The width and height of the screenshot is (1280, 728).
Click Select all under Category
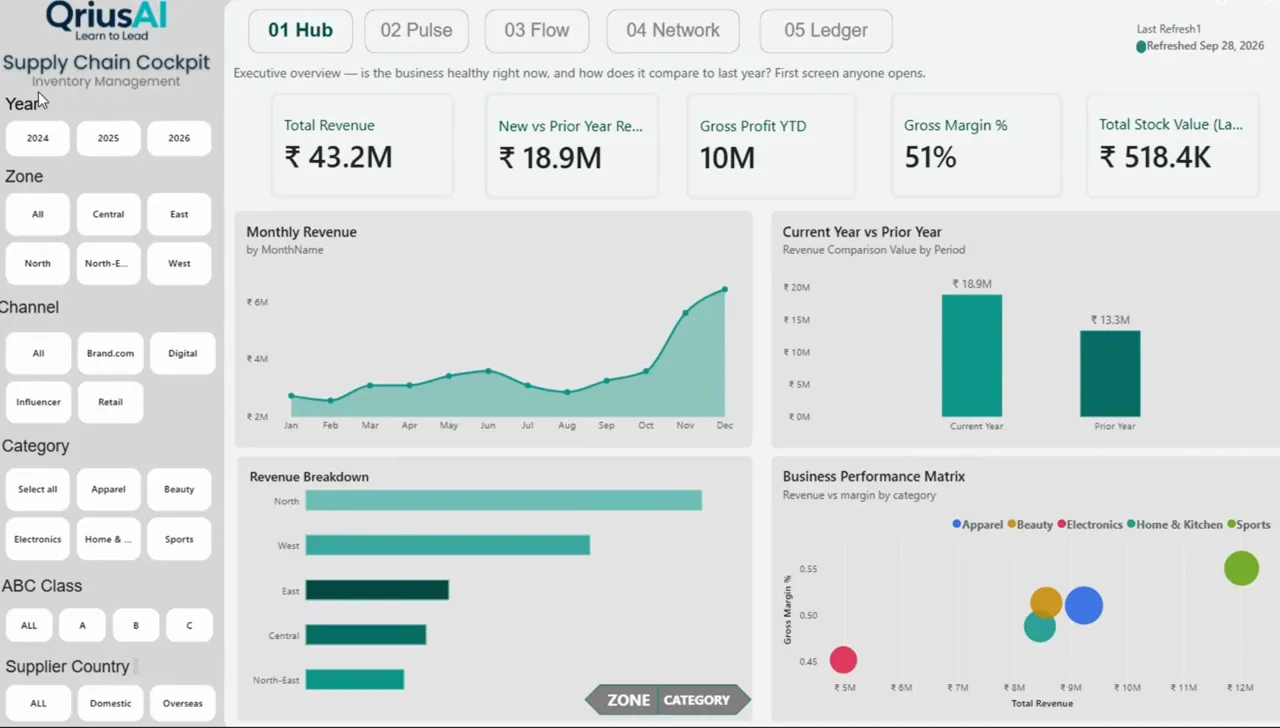[38, 489]
